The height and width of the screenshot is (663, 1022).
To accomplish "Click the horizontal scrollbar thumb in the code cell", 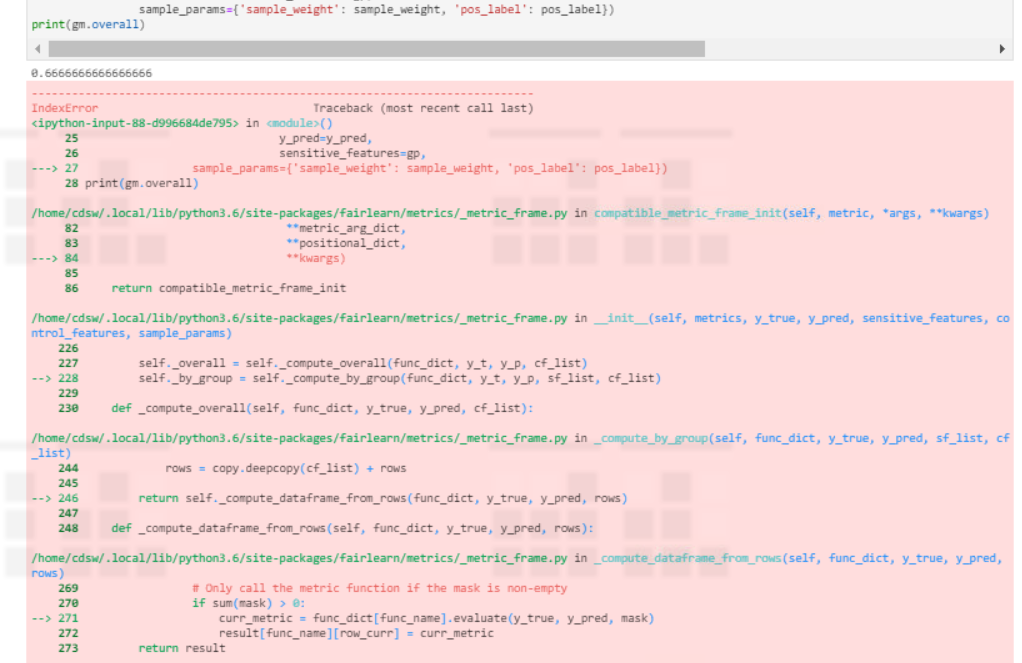I will pos(377,49).
